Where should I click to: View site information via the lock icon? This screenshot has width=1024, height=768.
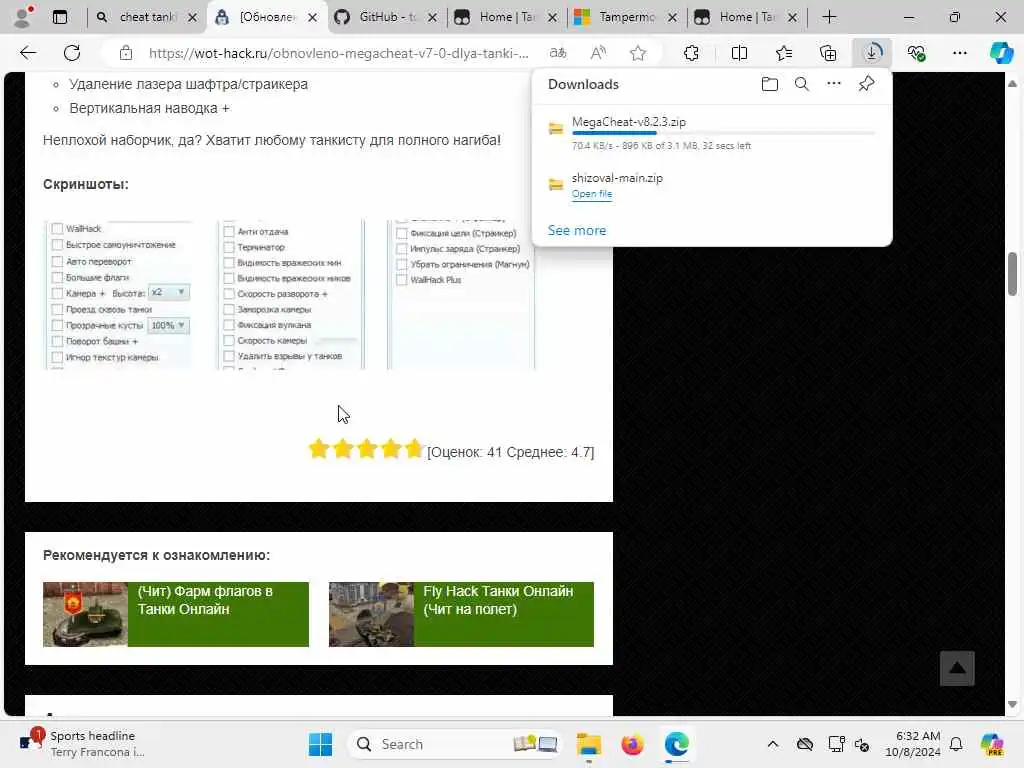pyautogui.click(x=125, y=53)
